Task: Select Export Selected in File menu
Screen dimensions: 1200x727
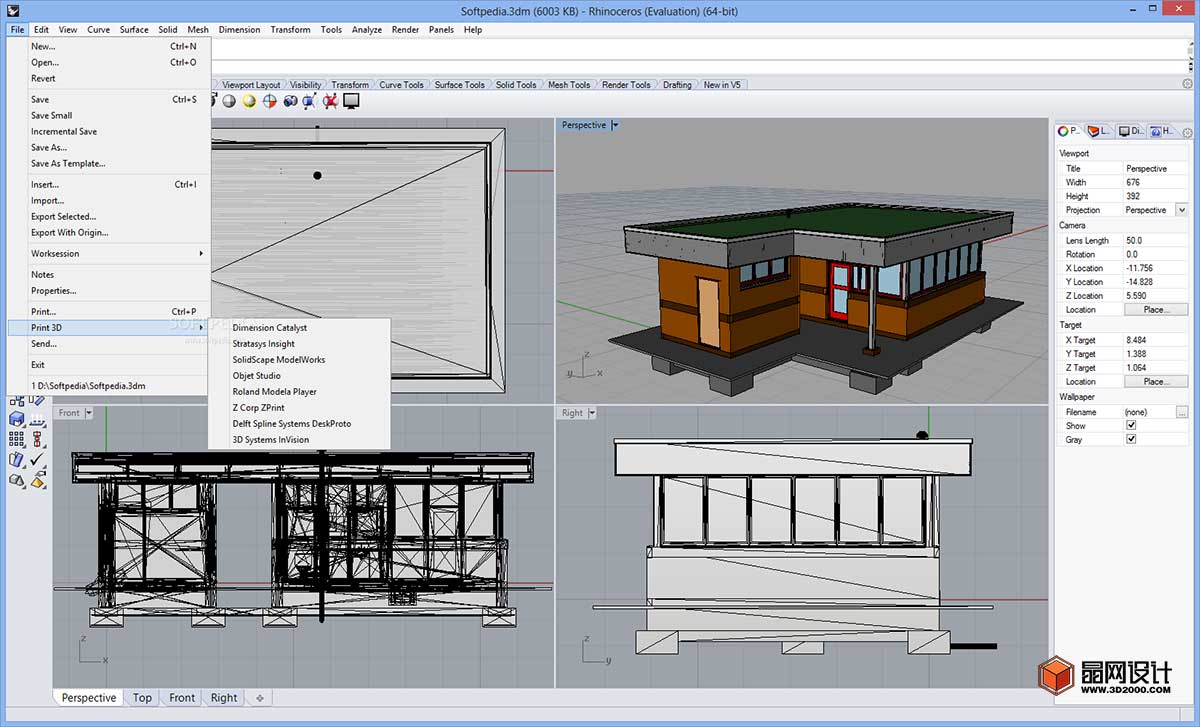Action: click(64, 216)
